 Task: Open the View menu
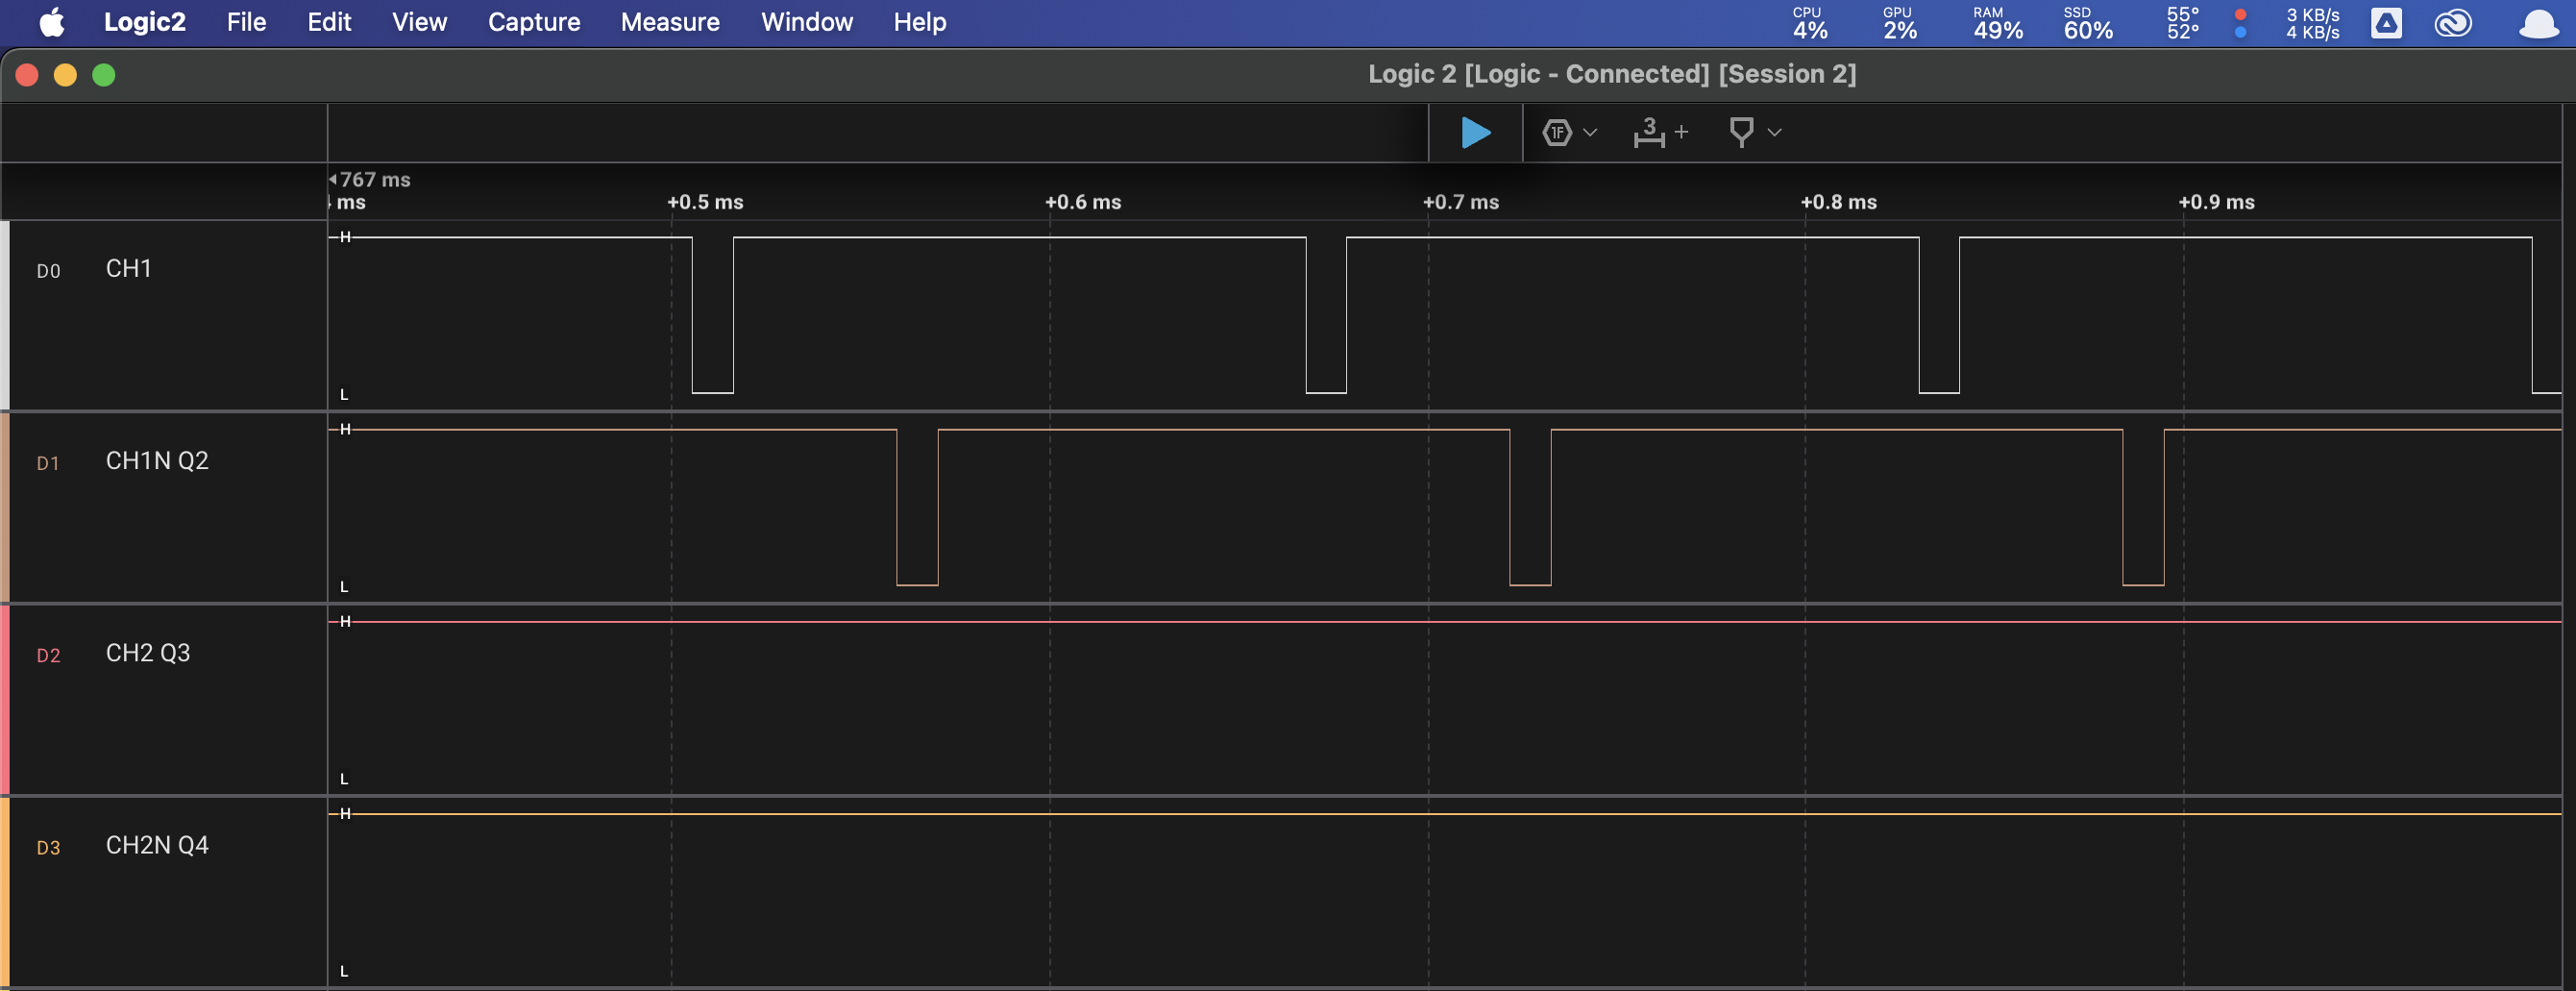tap(419, 22)
